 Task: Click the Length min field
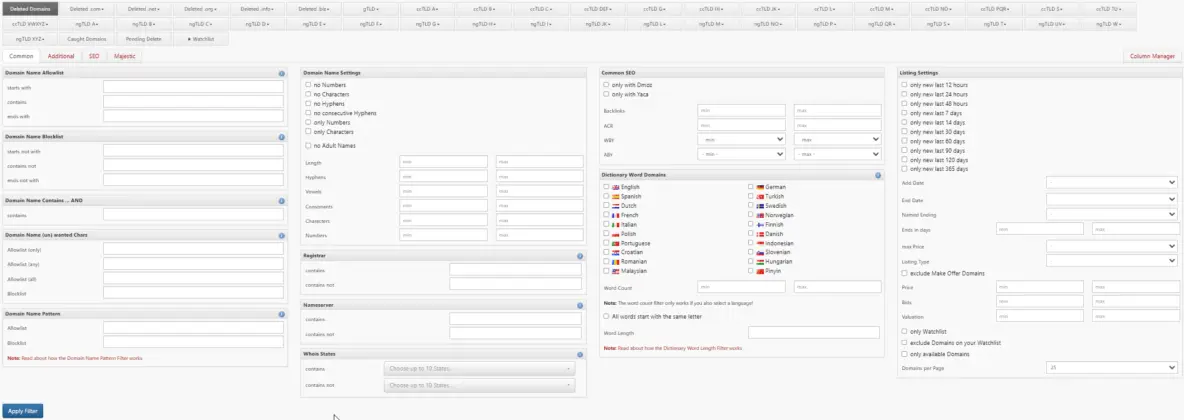coord(443,162)
